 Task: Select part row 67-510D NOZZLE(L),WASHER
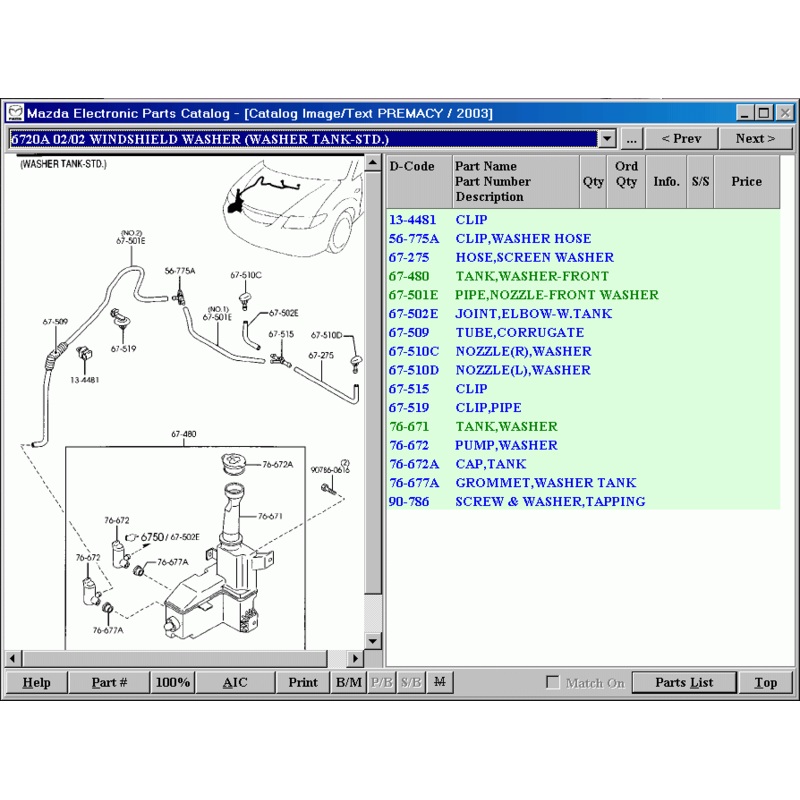click(583, 370)
